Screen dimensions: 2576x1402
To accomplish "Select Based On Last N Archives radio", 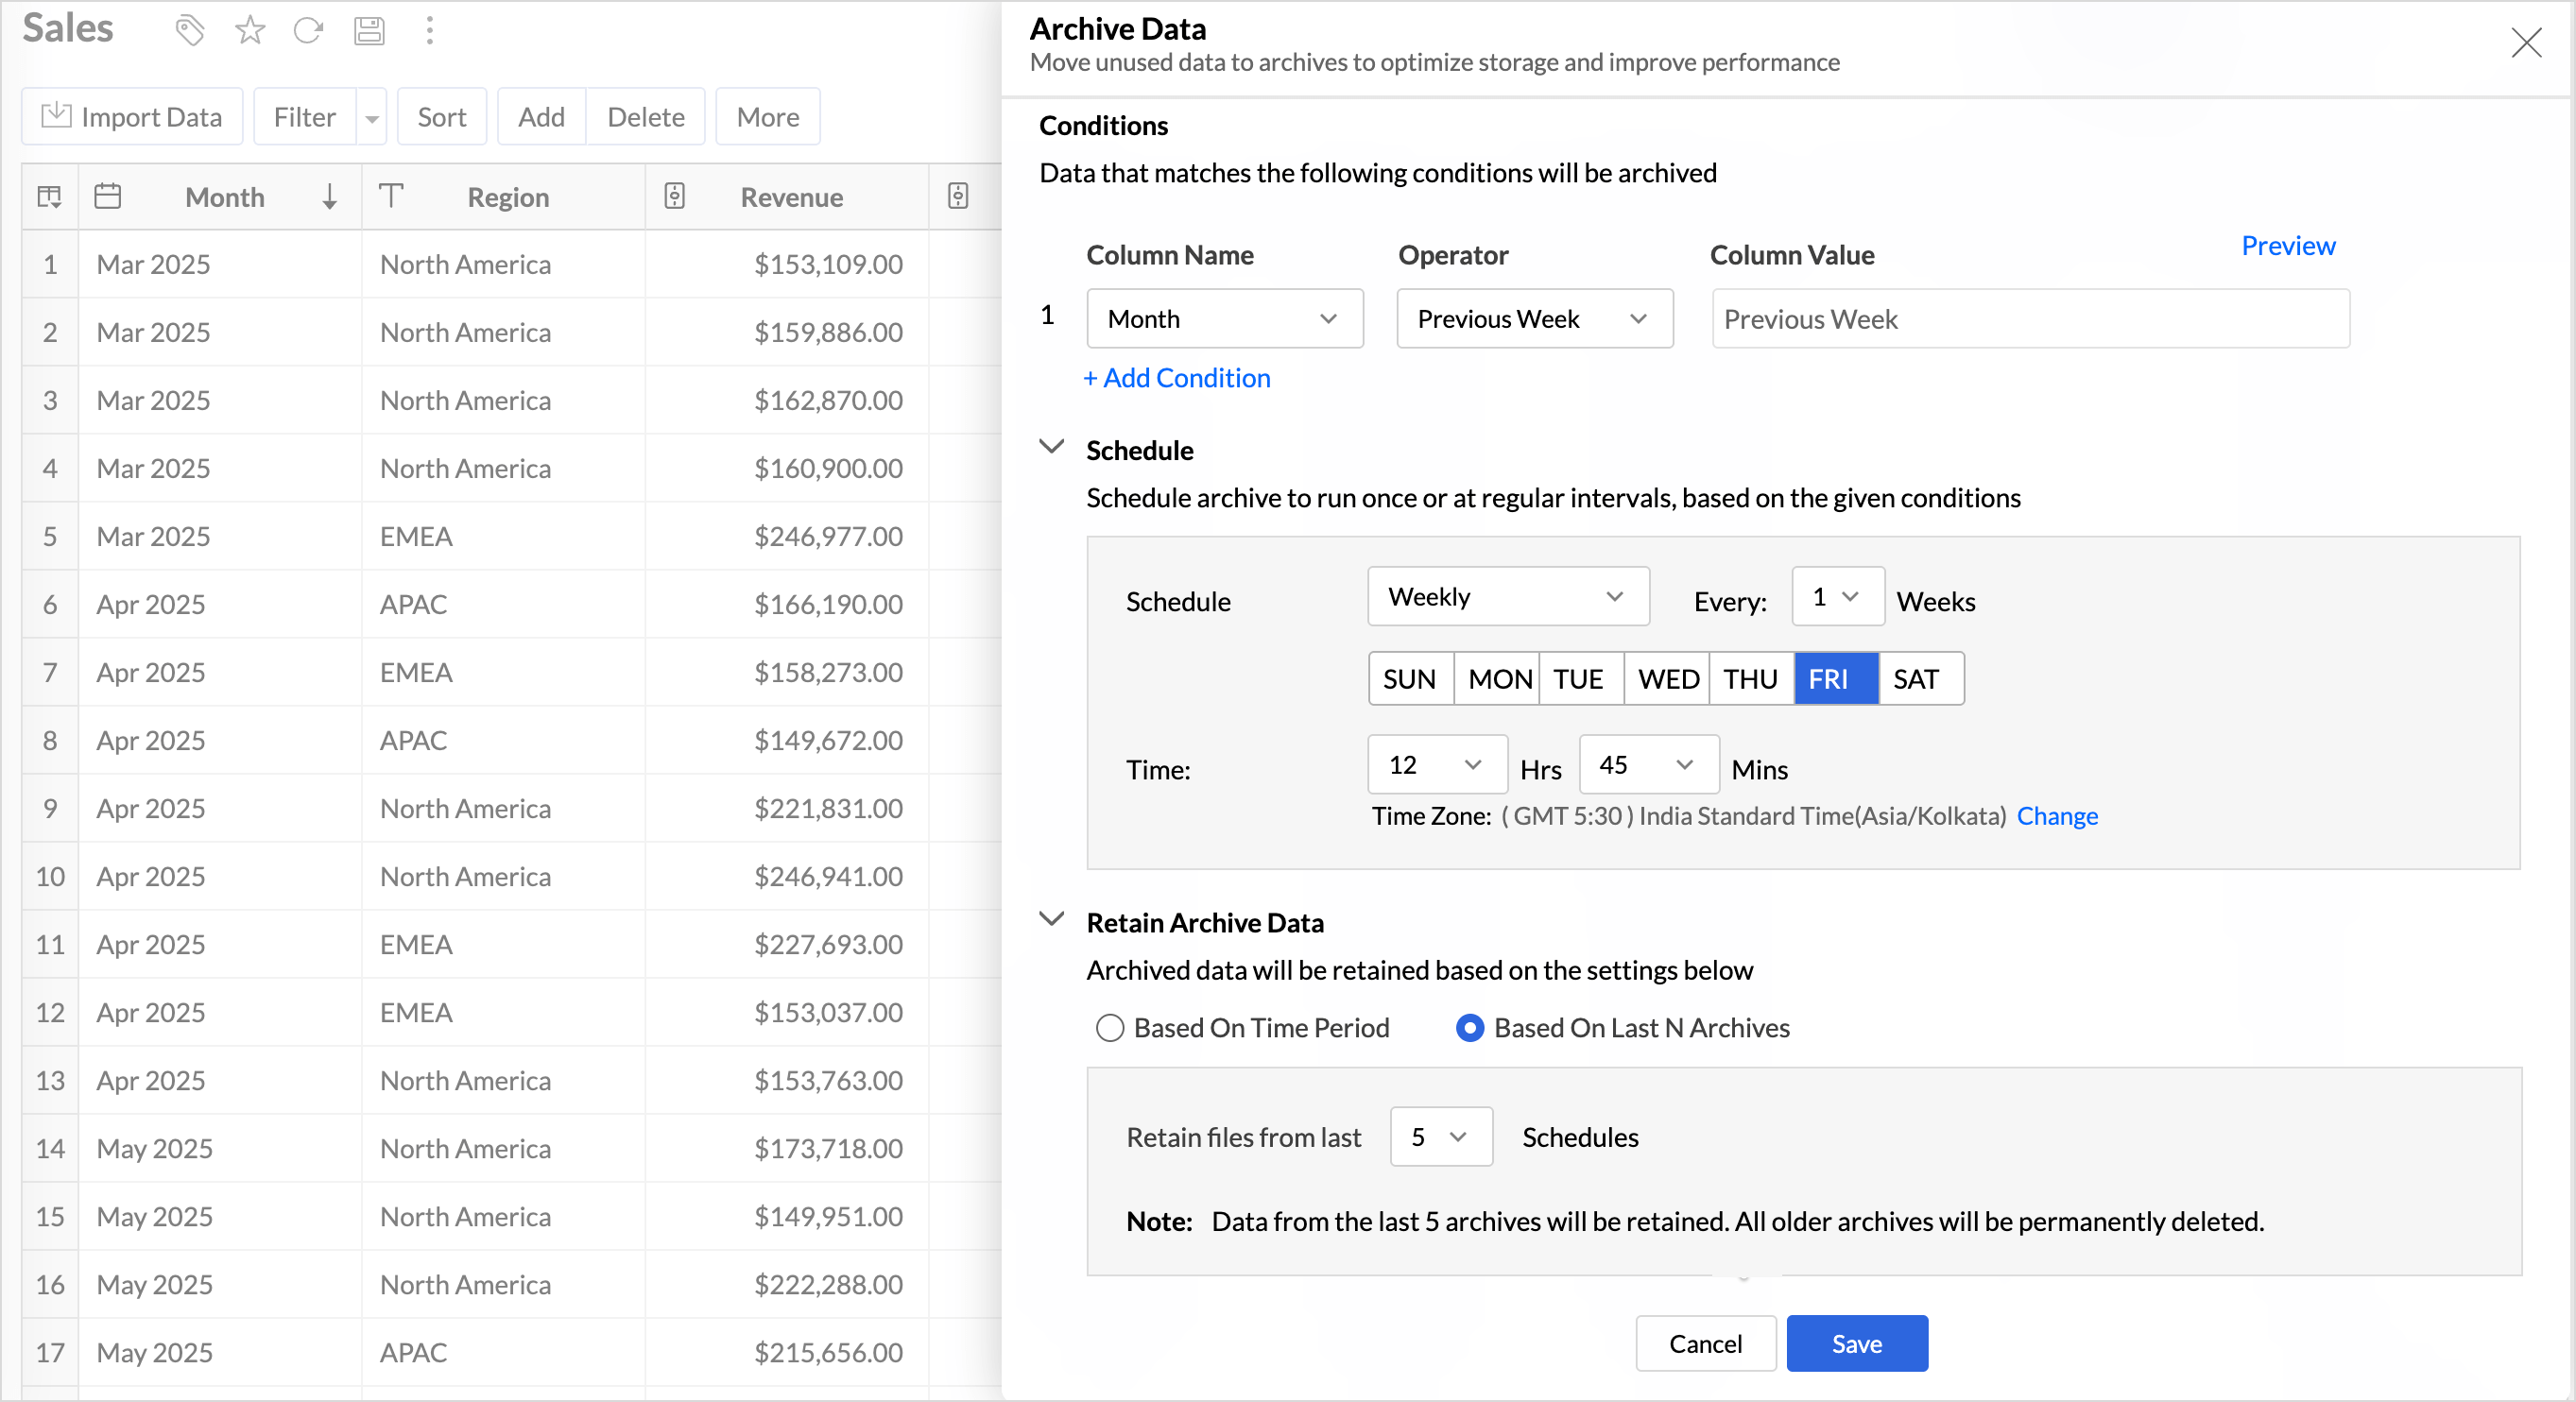I will tap(1469, 1028).
